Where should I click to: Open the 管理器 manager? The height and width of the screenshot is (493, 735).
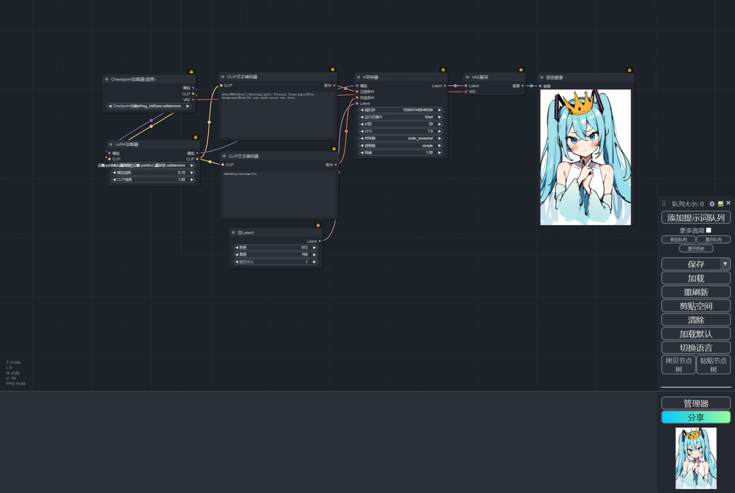coord(696,403)
